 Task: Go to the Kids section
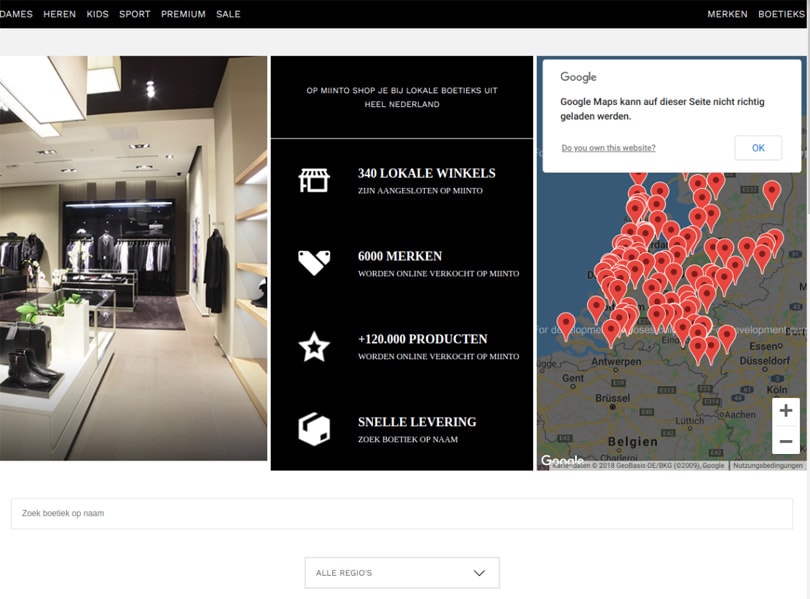coord(98,14)
